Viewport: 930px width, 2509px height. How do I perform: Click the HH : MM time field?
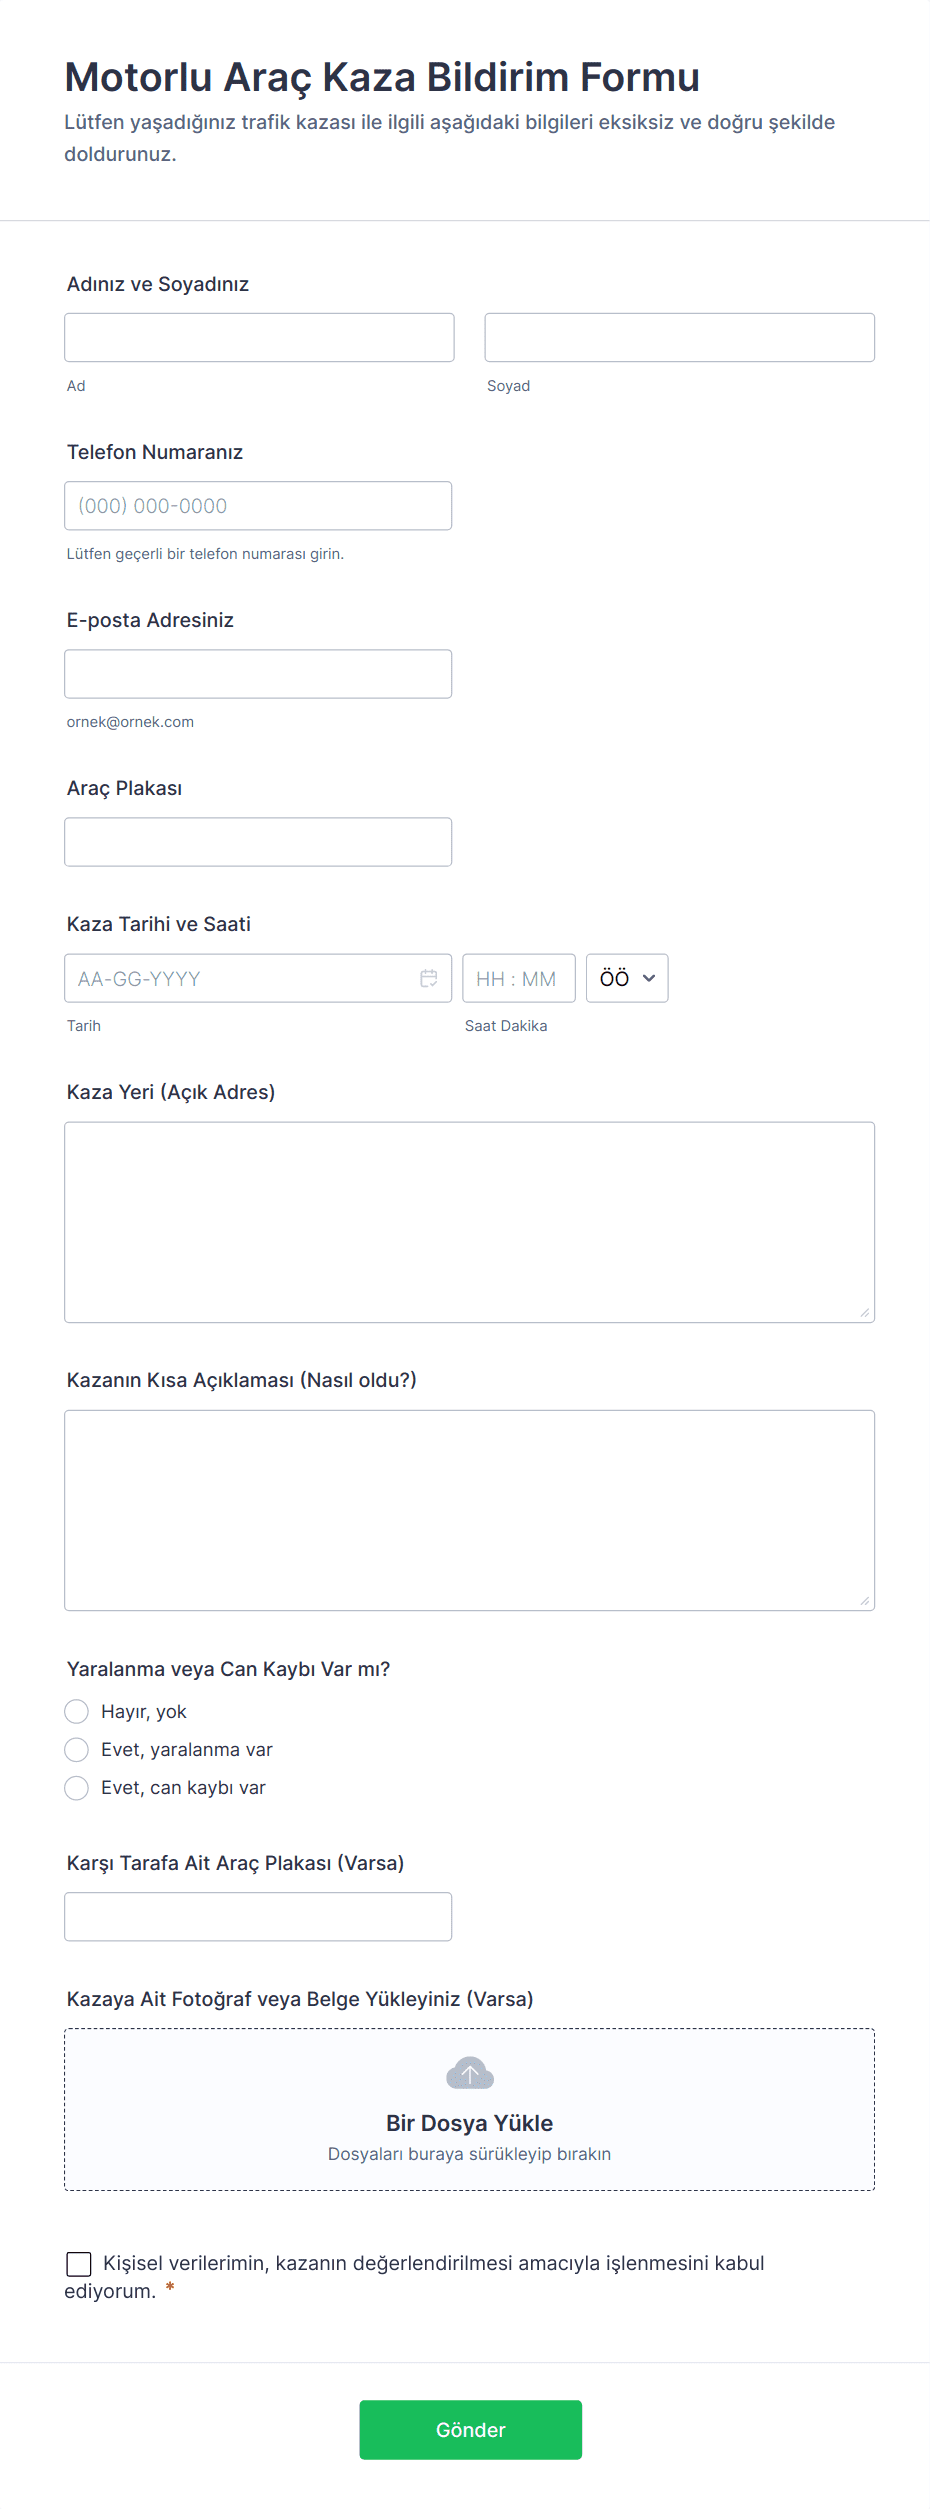[519, 978]
